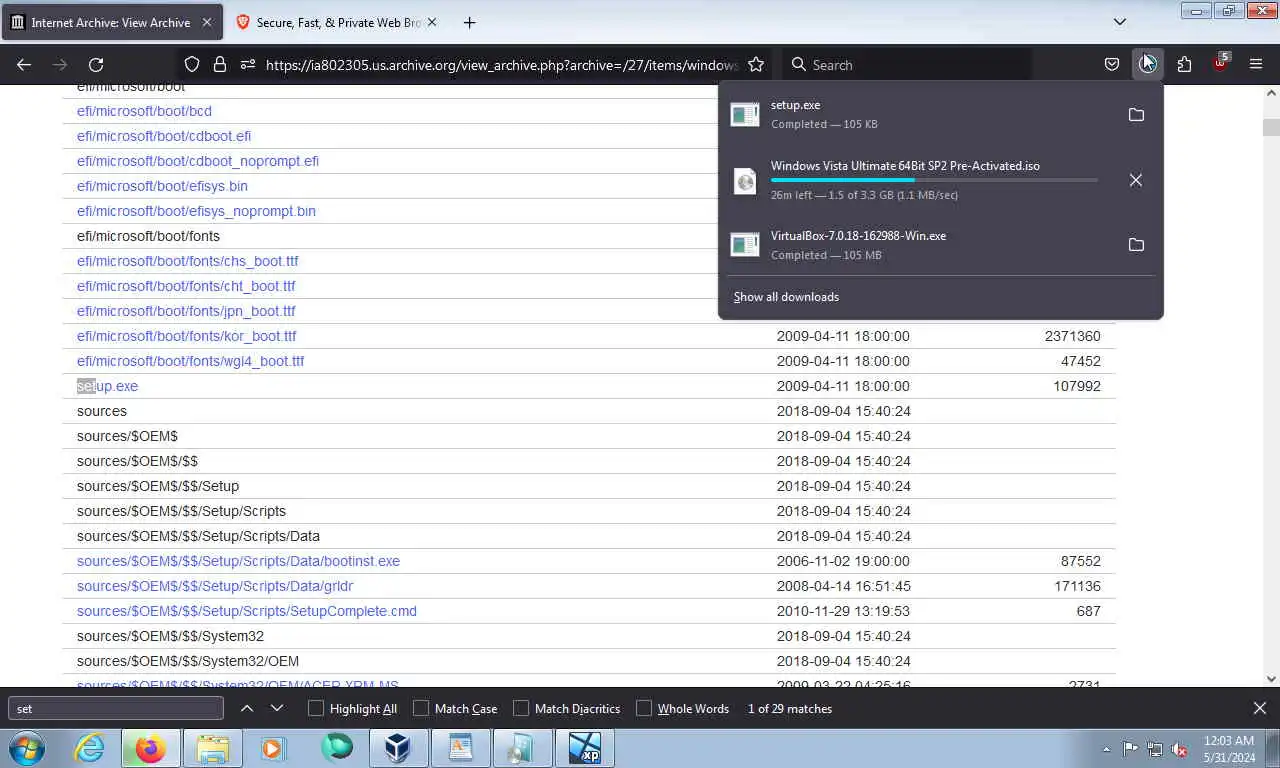Open the Windows Start menu
This screenshot has height=768, width=1280.
pos(26,748)
